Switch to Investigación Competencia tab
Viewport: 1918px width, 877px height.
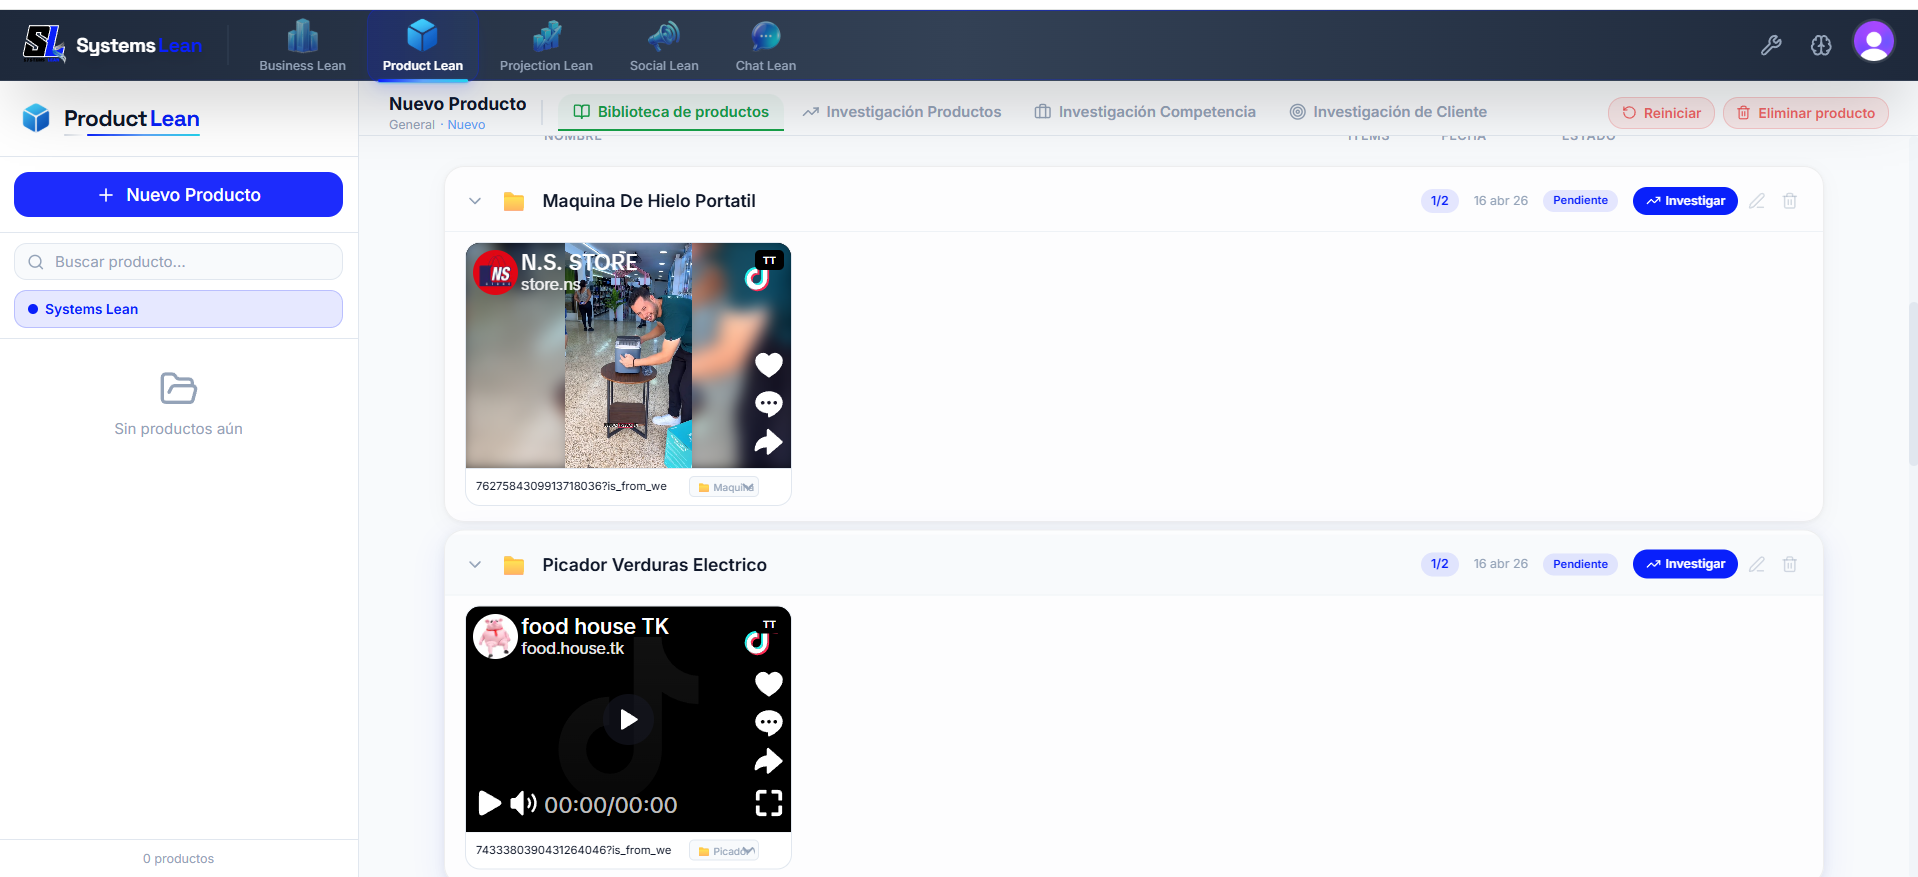pos(1145,112)
